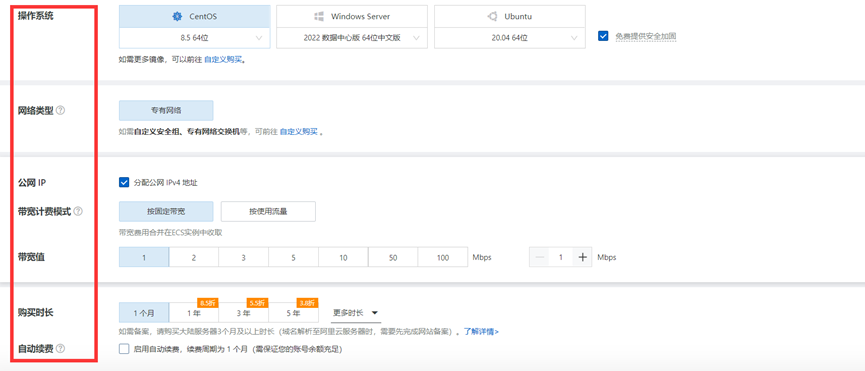Click the 8.5折 discount badge
Screen dimensions: 865x371
[x=207, y=303]
